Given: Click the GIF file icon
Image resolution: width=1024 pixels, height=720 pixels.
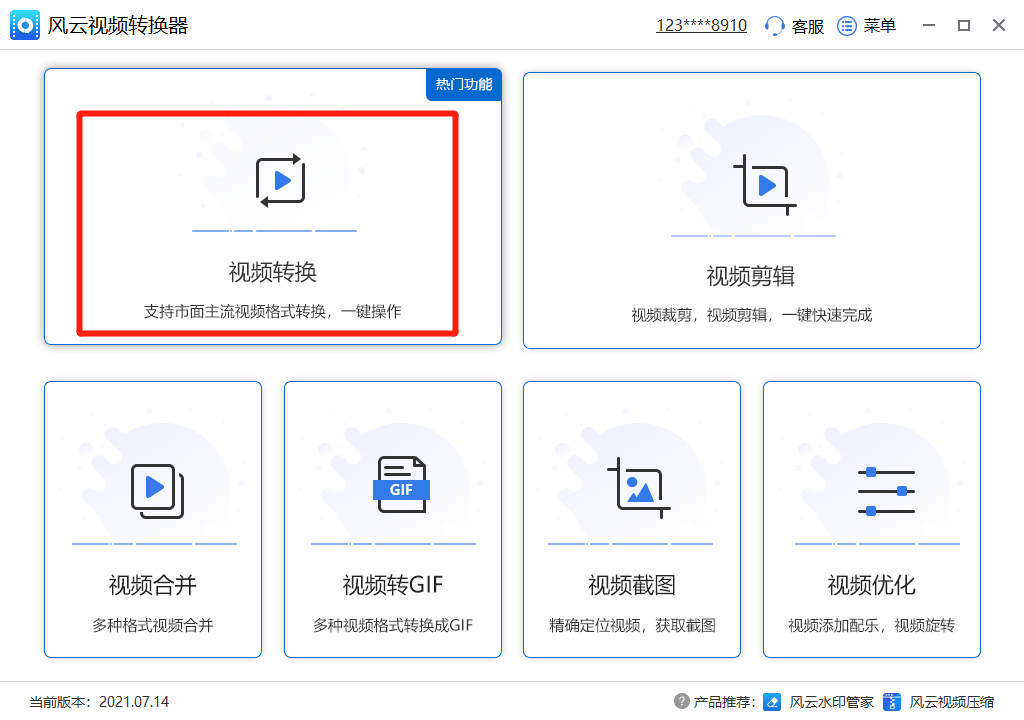Looking at the screenshot, I should click(401, 484).
